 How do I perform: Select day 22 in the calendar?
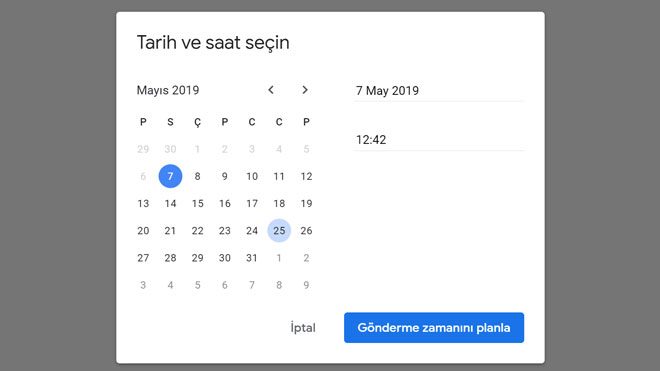click(x=197, y=230)
